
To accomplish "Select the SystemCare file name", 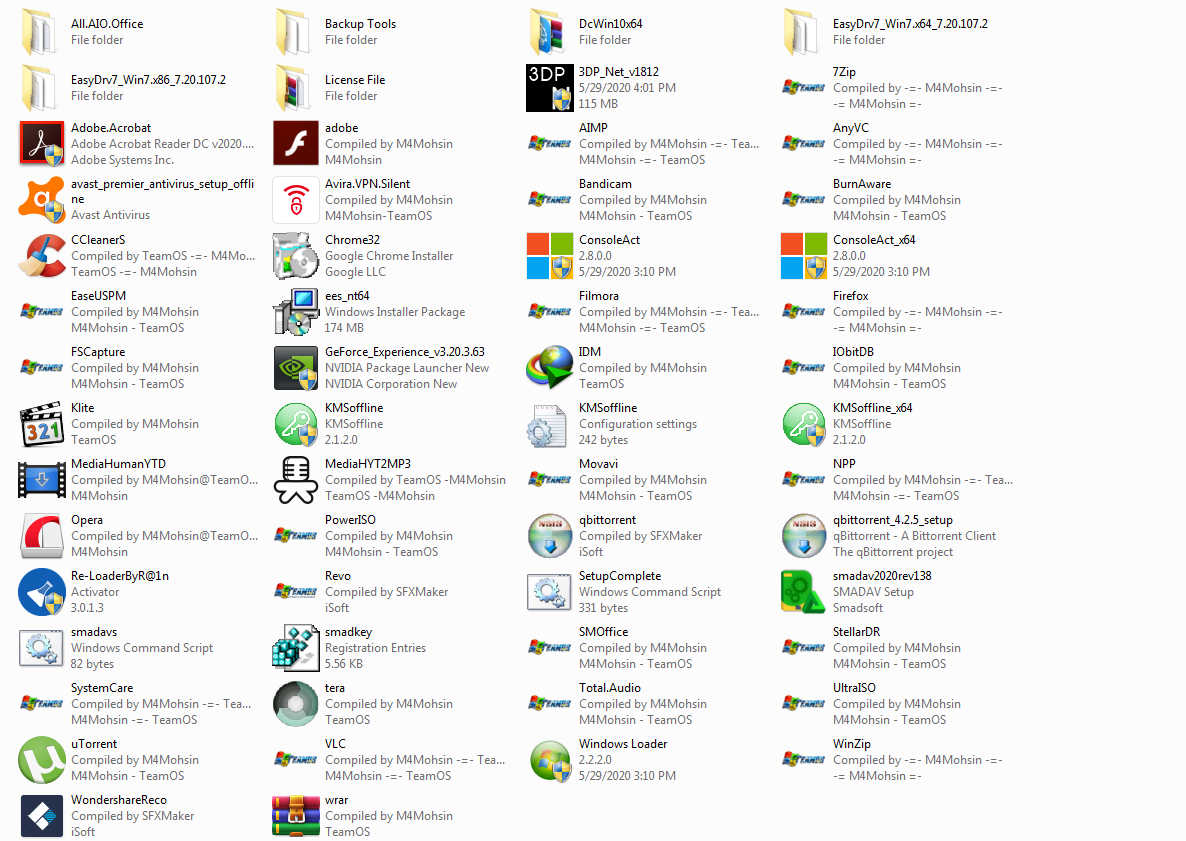I will coord(102,687).
